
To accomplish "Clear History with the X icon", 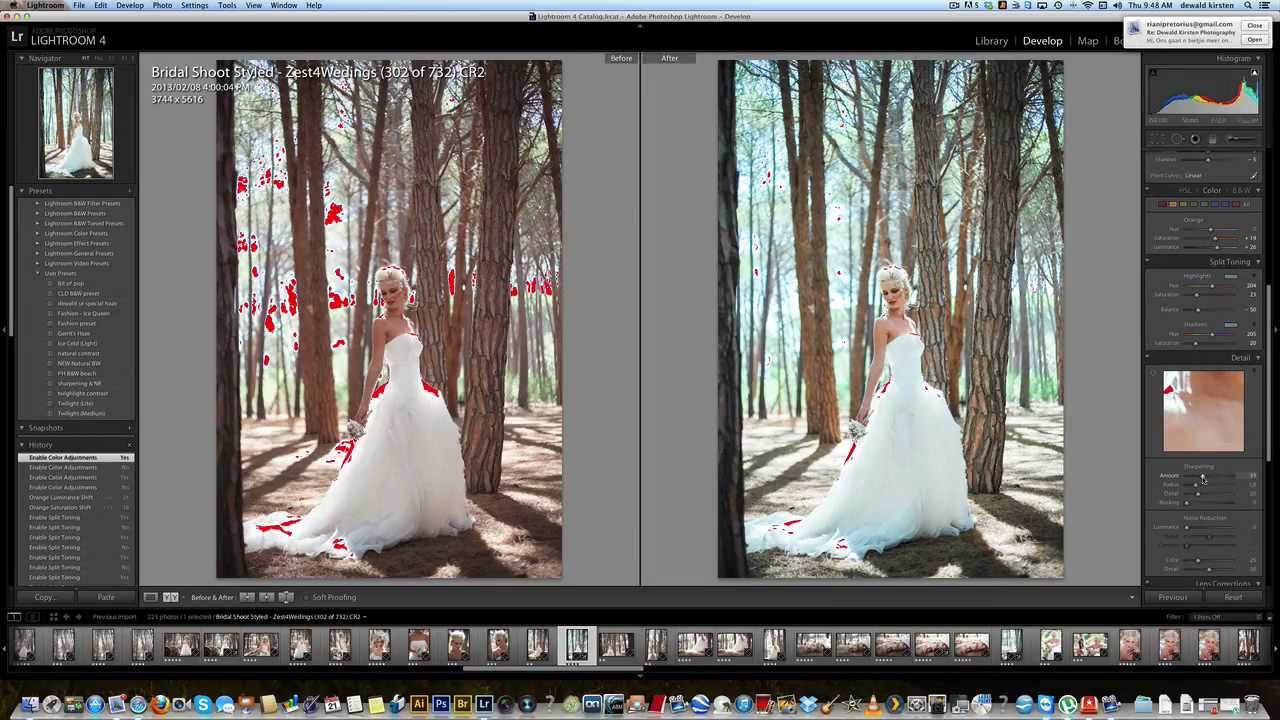I will (129, 445).
